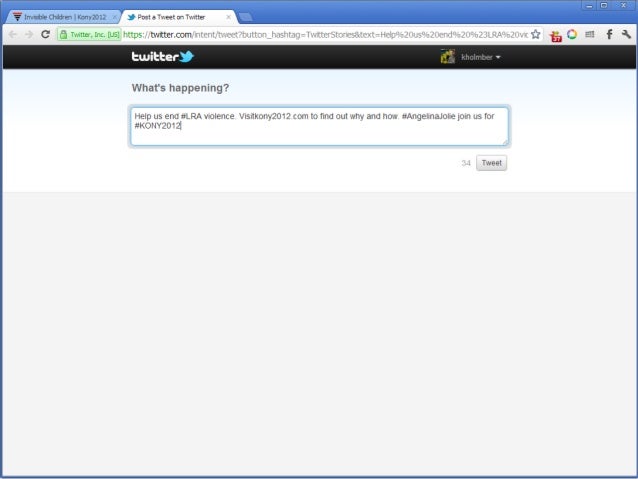Click the remaining character count 34

point(466,163)
